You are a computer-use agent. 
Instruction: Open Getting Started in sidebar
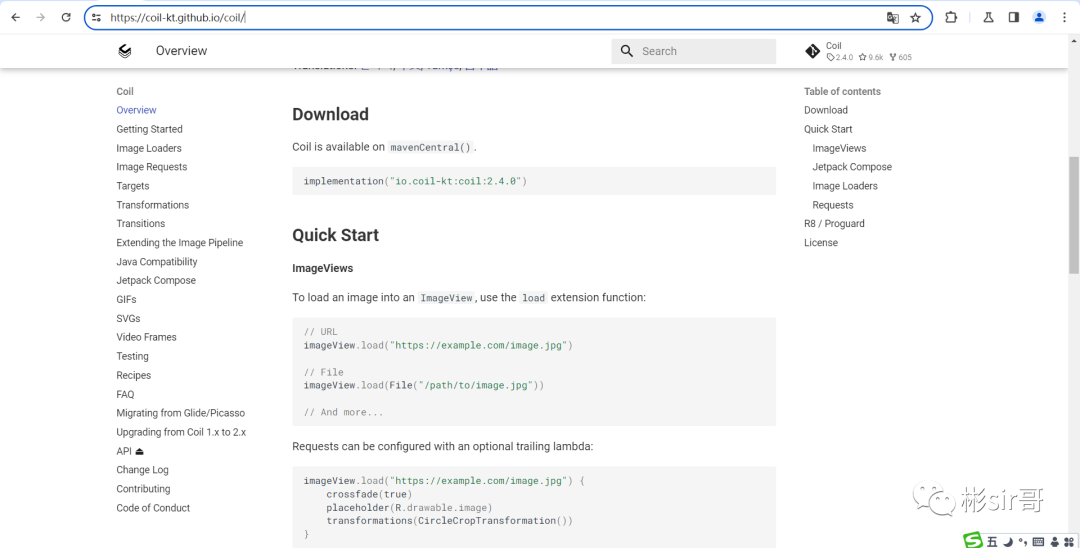tap(149, 129)
